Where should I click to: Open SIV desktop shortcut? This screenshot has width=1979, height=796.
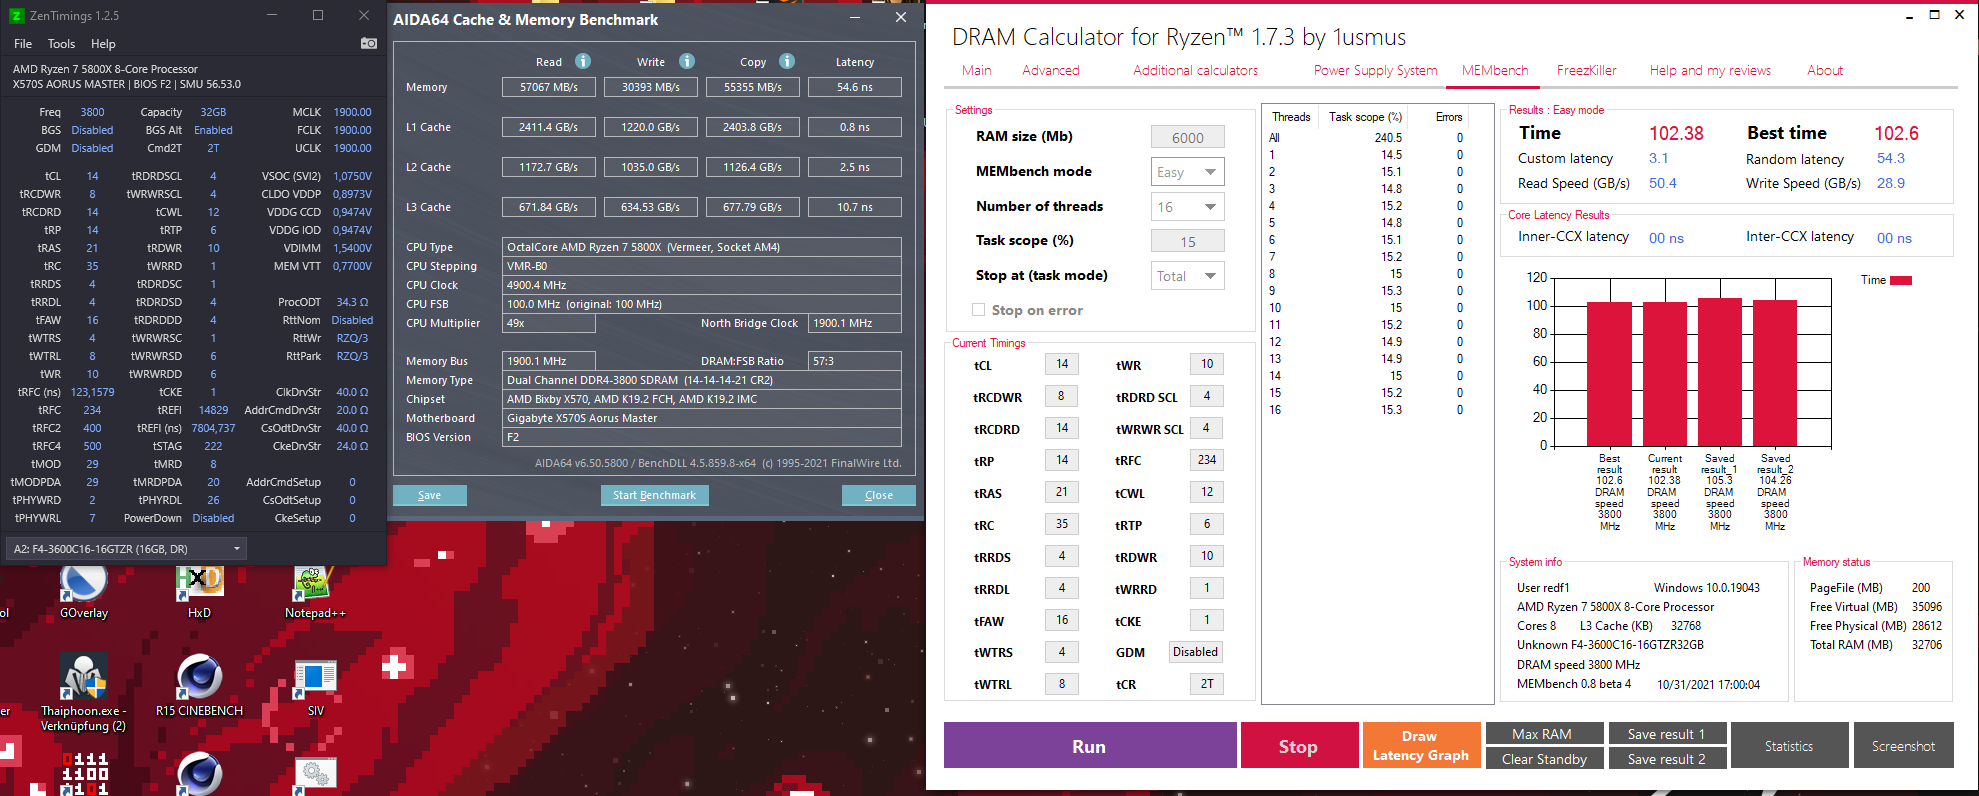[x=315, y=686]
